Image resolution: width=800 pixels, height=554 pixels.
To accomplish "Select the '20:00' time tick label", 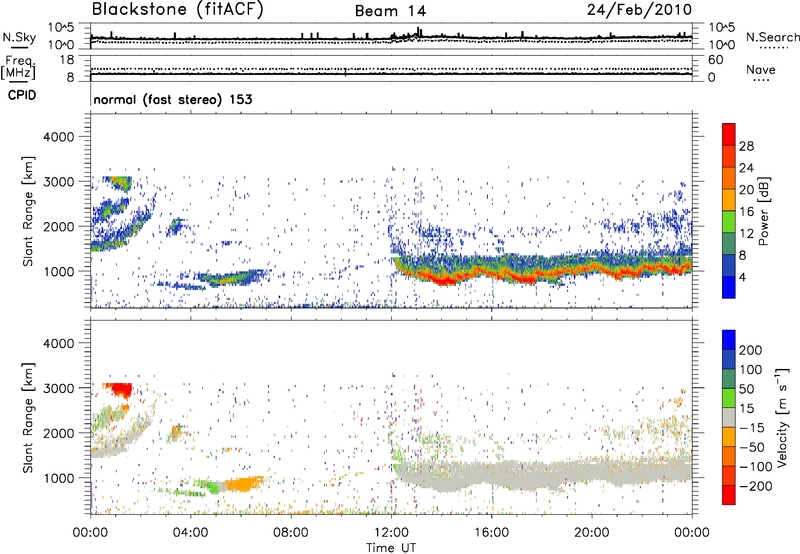I will pyautogui.click(x=592, y=533).
